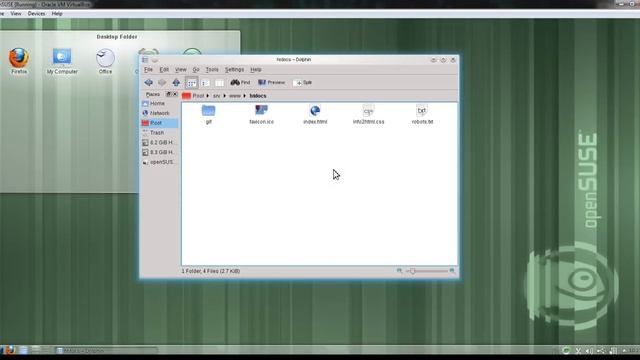The image size is (640, 360).
Task: Select the 6.2 GiB hard drive entry
Action: point(159,142)
